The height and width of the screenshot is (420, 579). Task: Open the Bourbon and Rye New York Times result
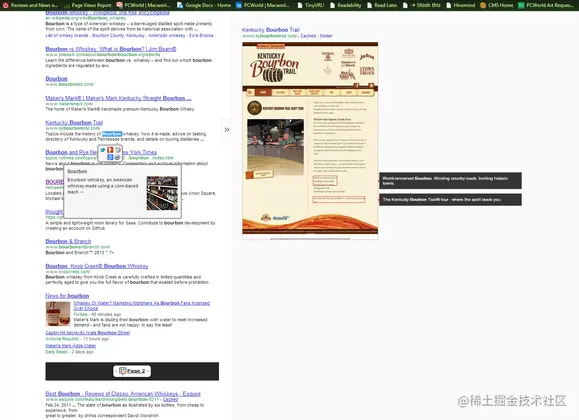(x=101, y=152)
